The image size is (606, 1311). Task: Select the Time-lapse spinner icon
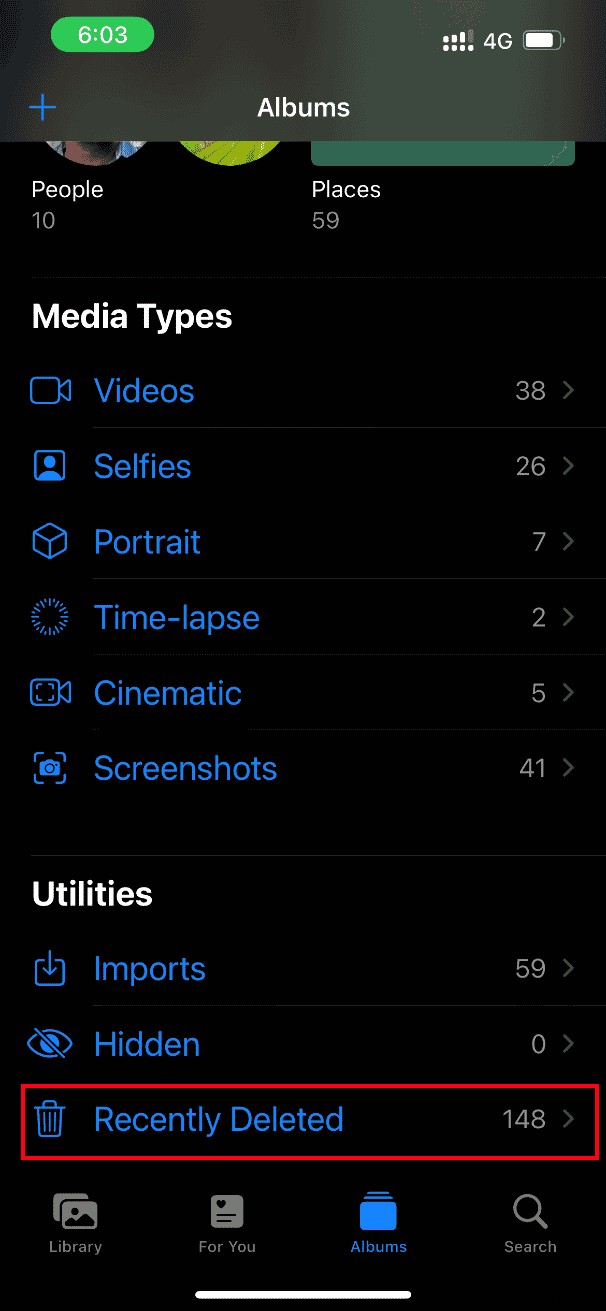coord(50,617)
